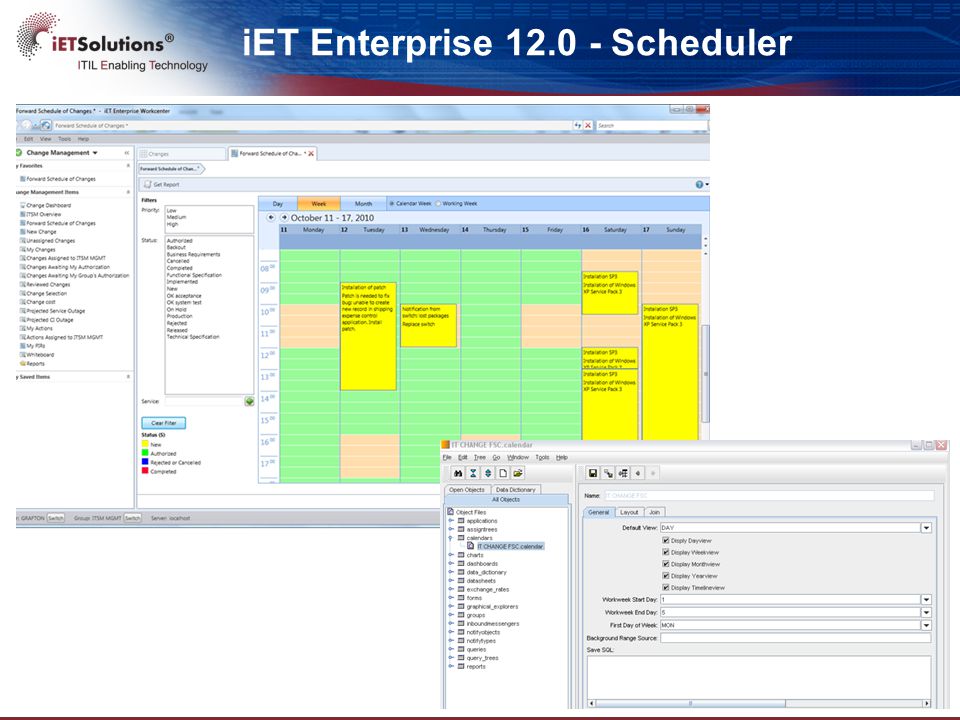Open the Tree menu in calendar editor
The height and width of the screenshot is (720, 960).
click(479, 457)
